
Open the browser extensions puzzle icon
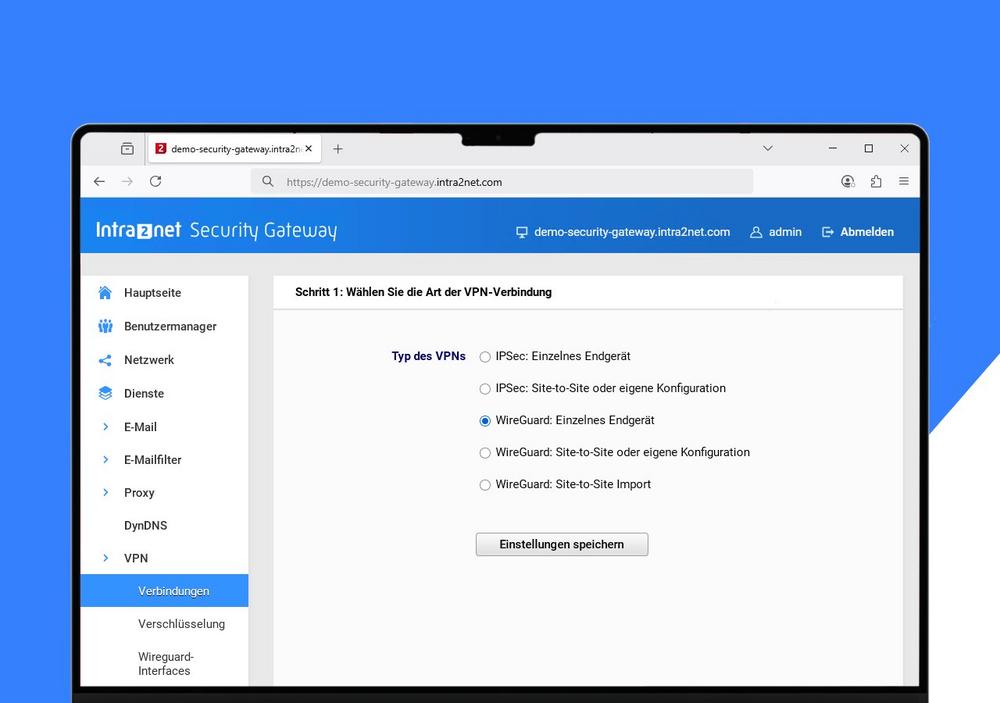point(876,181)
